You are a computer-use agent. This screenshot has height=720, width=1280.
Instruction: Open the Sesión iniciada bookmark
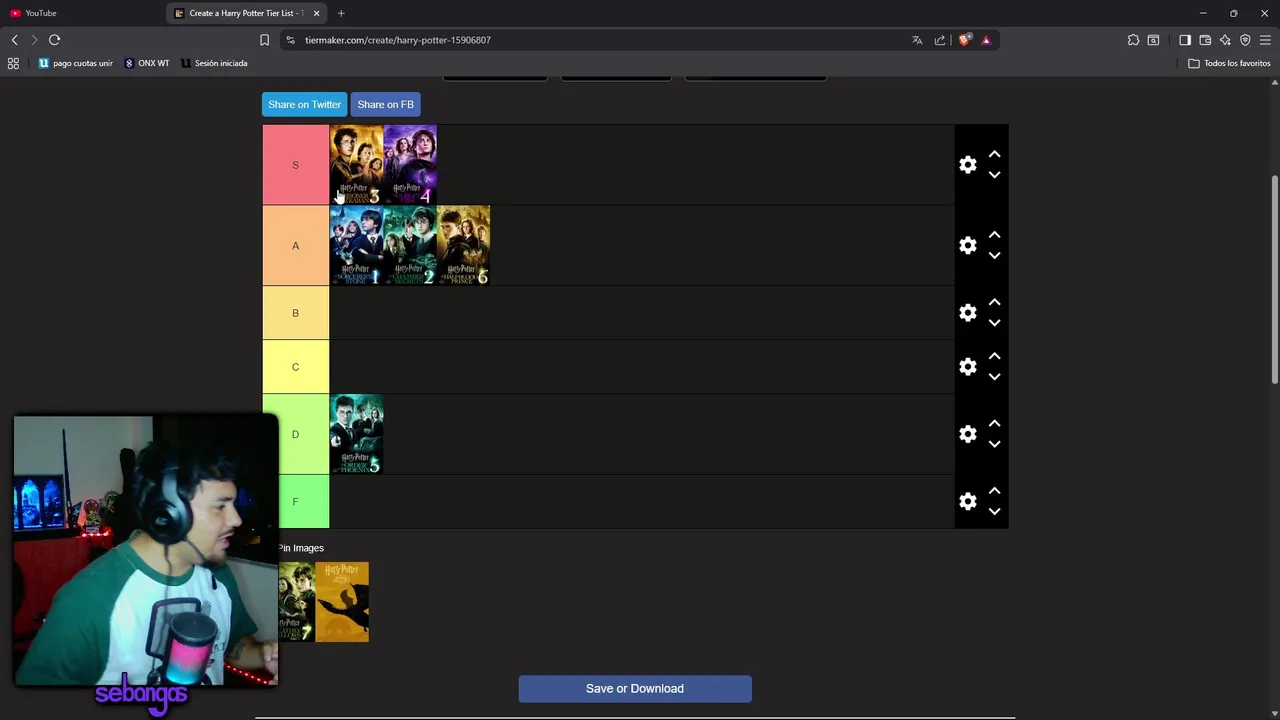(x=214, y=63)
